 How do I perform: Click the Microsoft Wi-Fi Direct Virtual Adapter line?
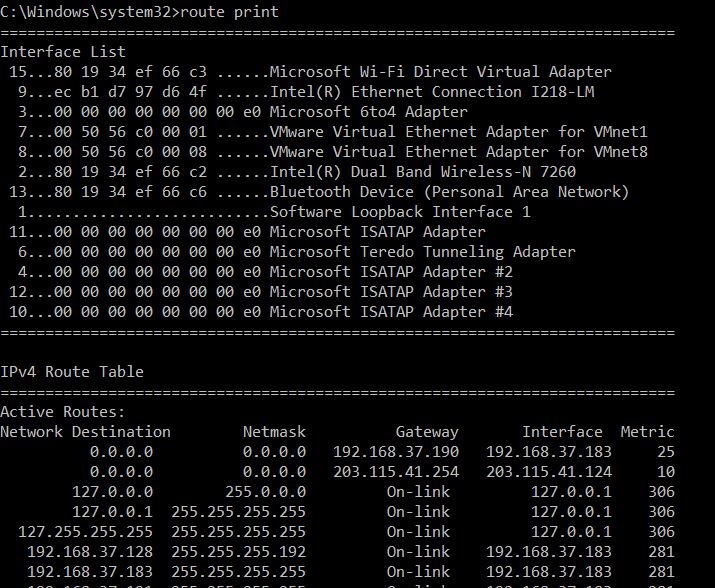click(440, 72)
